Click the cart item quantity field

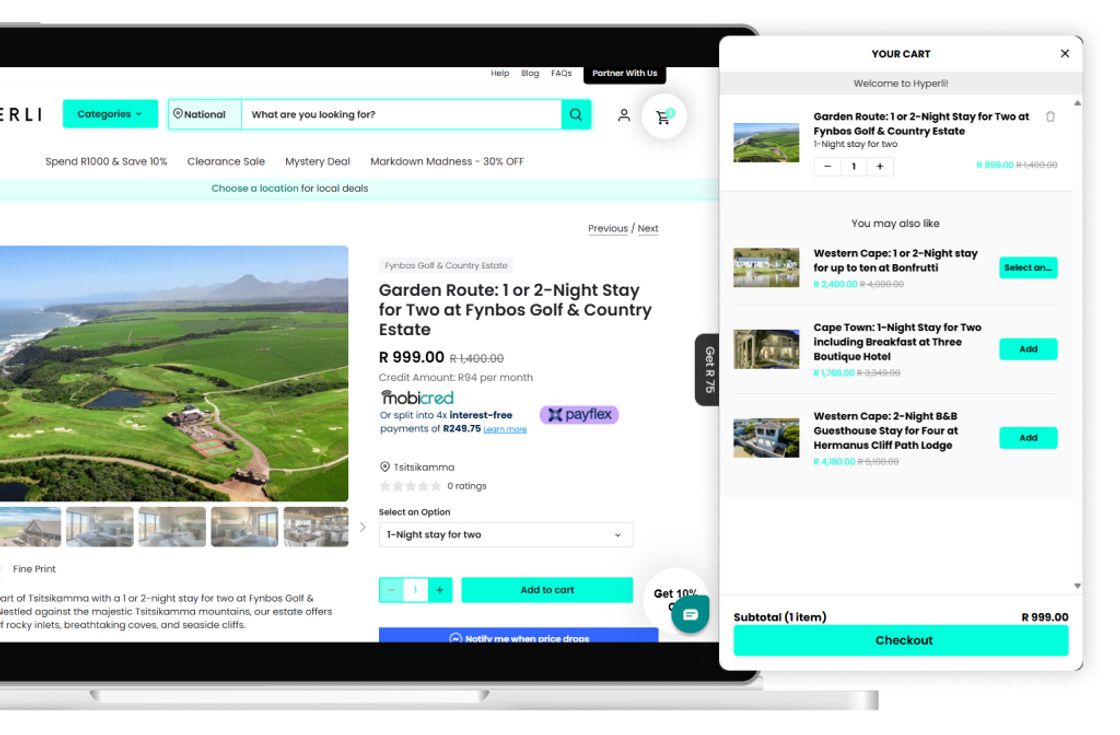[x=854, y=166]
